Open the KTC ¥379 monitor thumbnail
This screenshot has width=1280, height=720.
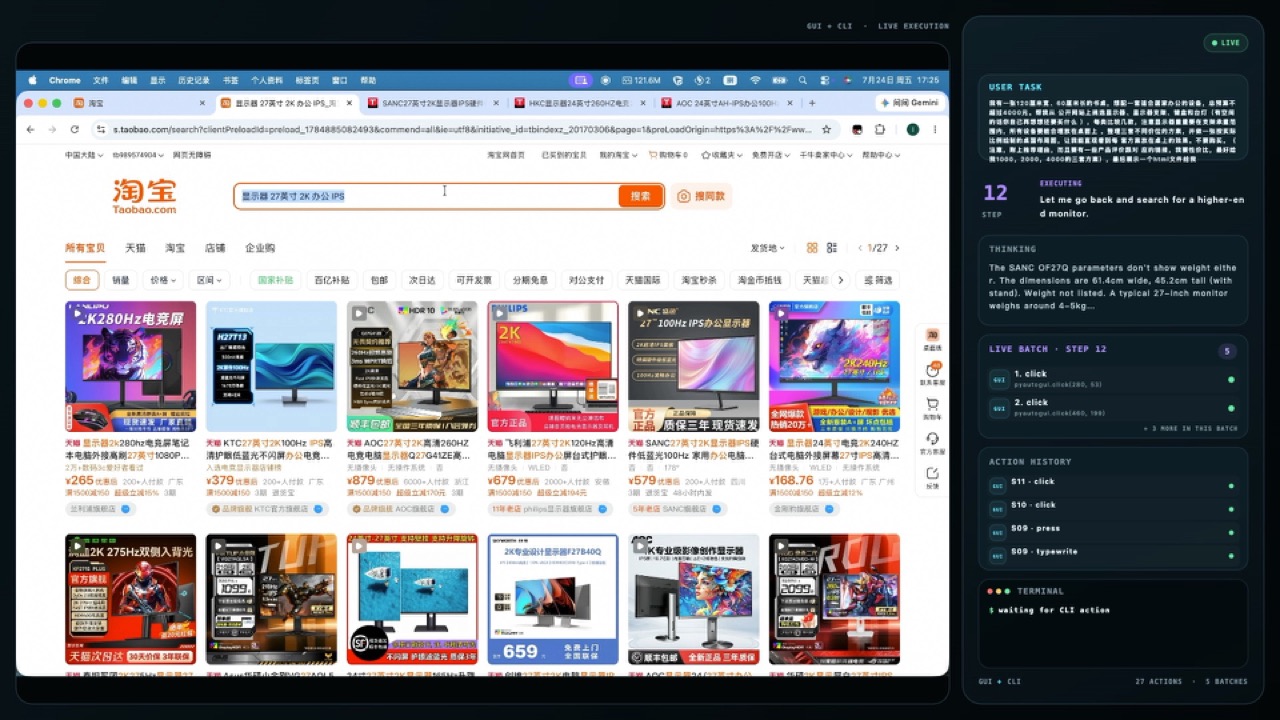pos(271,366)
